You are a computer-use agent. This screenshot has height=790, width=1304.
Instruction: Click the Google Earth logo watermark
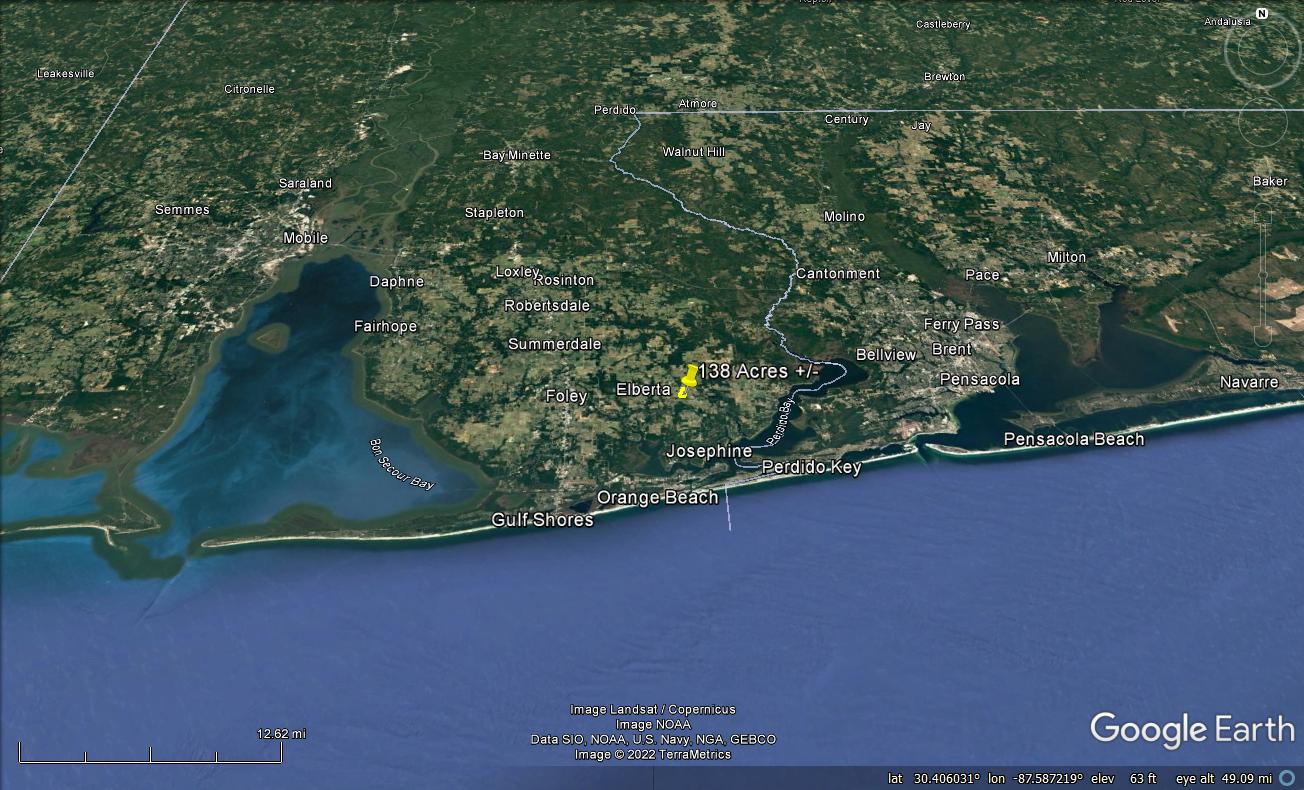(x=1191, y=729)
